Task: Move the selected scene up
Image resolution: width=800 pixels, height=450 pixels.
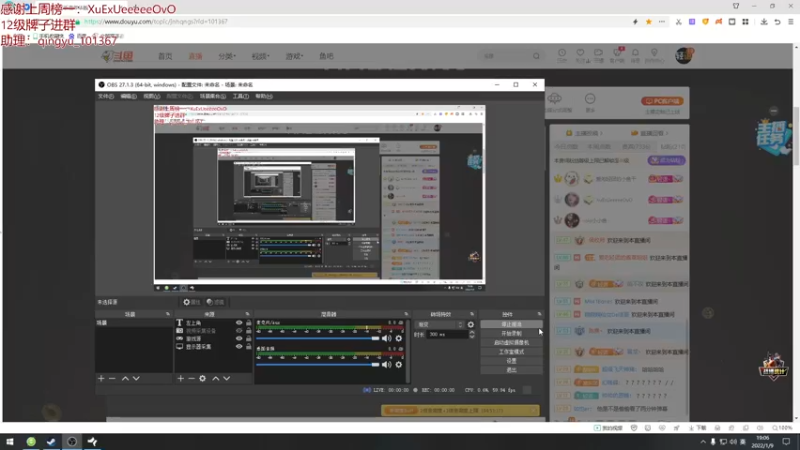Action: pos(125,379)
